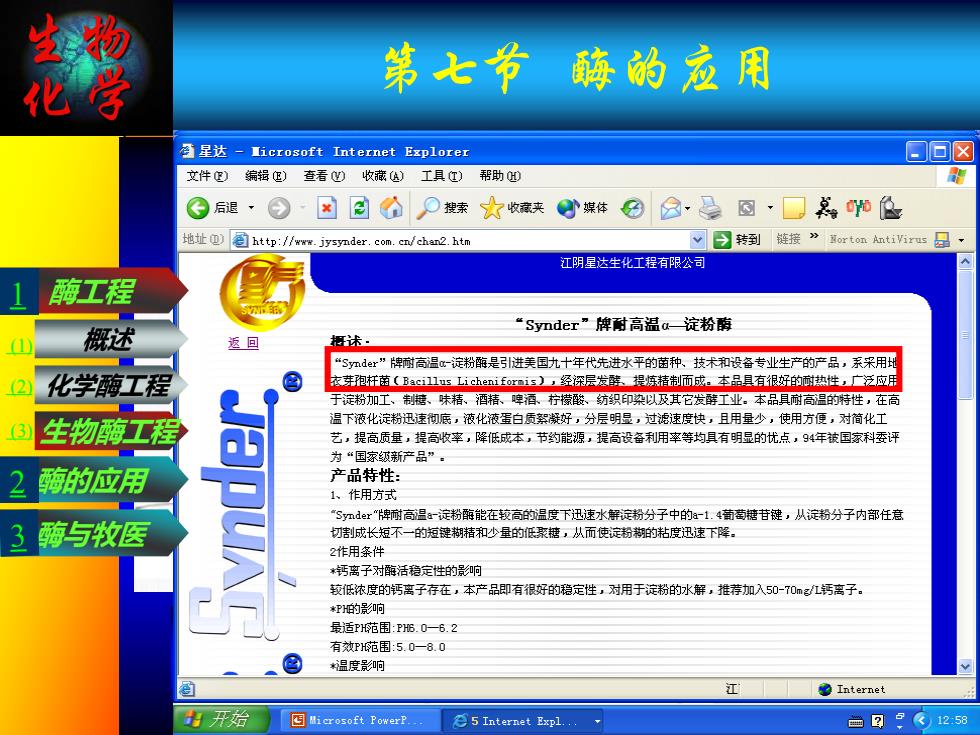Image resolution: width=980 pixels, height=735 pixels.
Task: Click the Mail envelope icon
Action: coord(671,208)
